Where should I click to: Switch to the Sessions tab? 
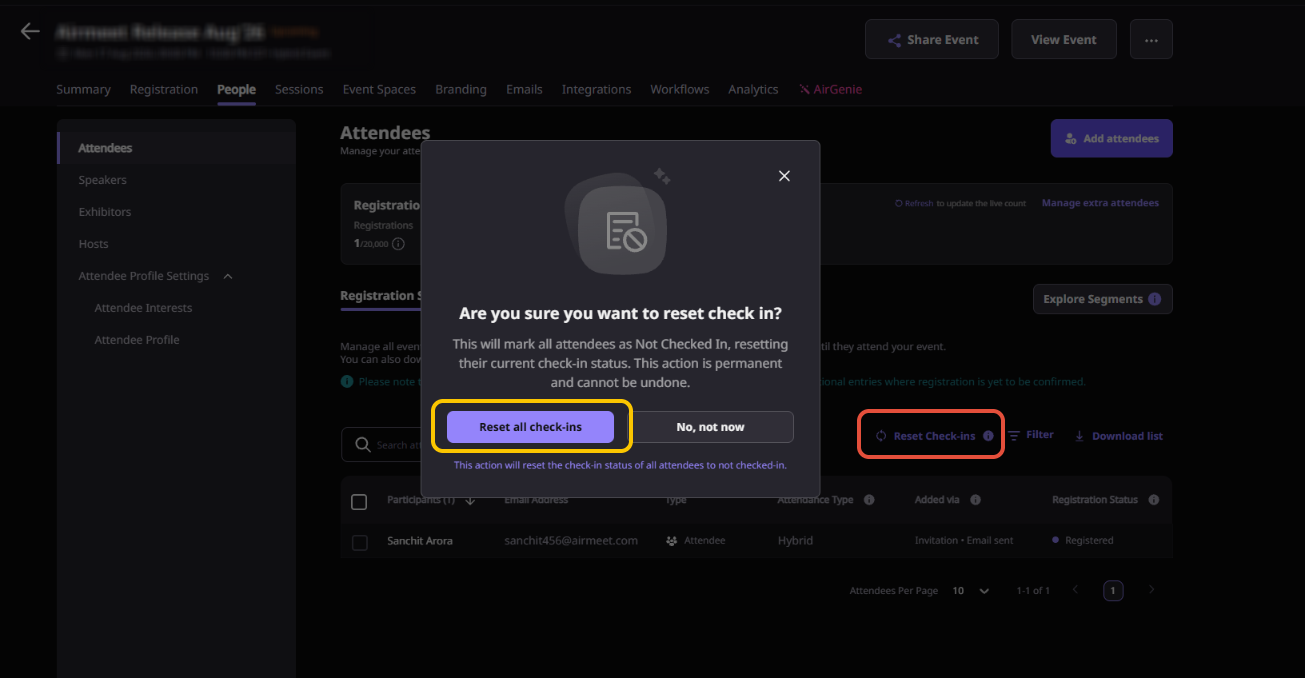(x=299, y=89)
